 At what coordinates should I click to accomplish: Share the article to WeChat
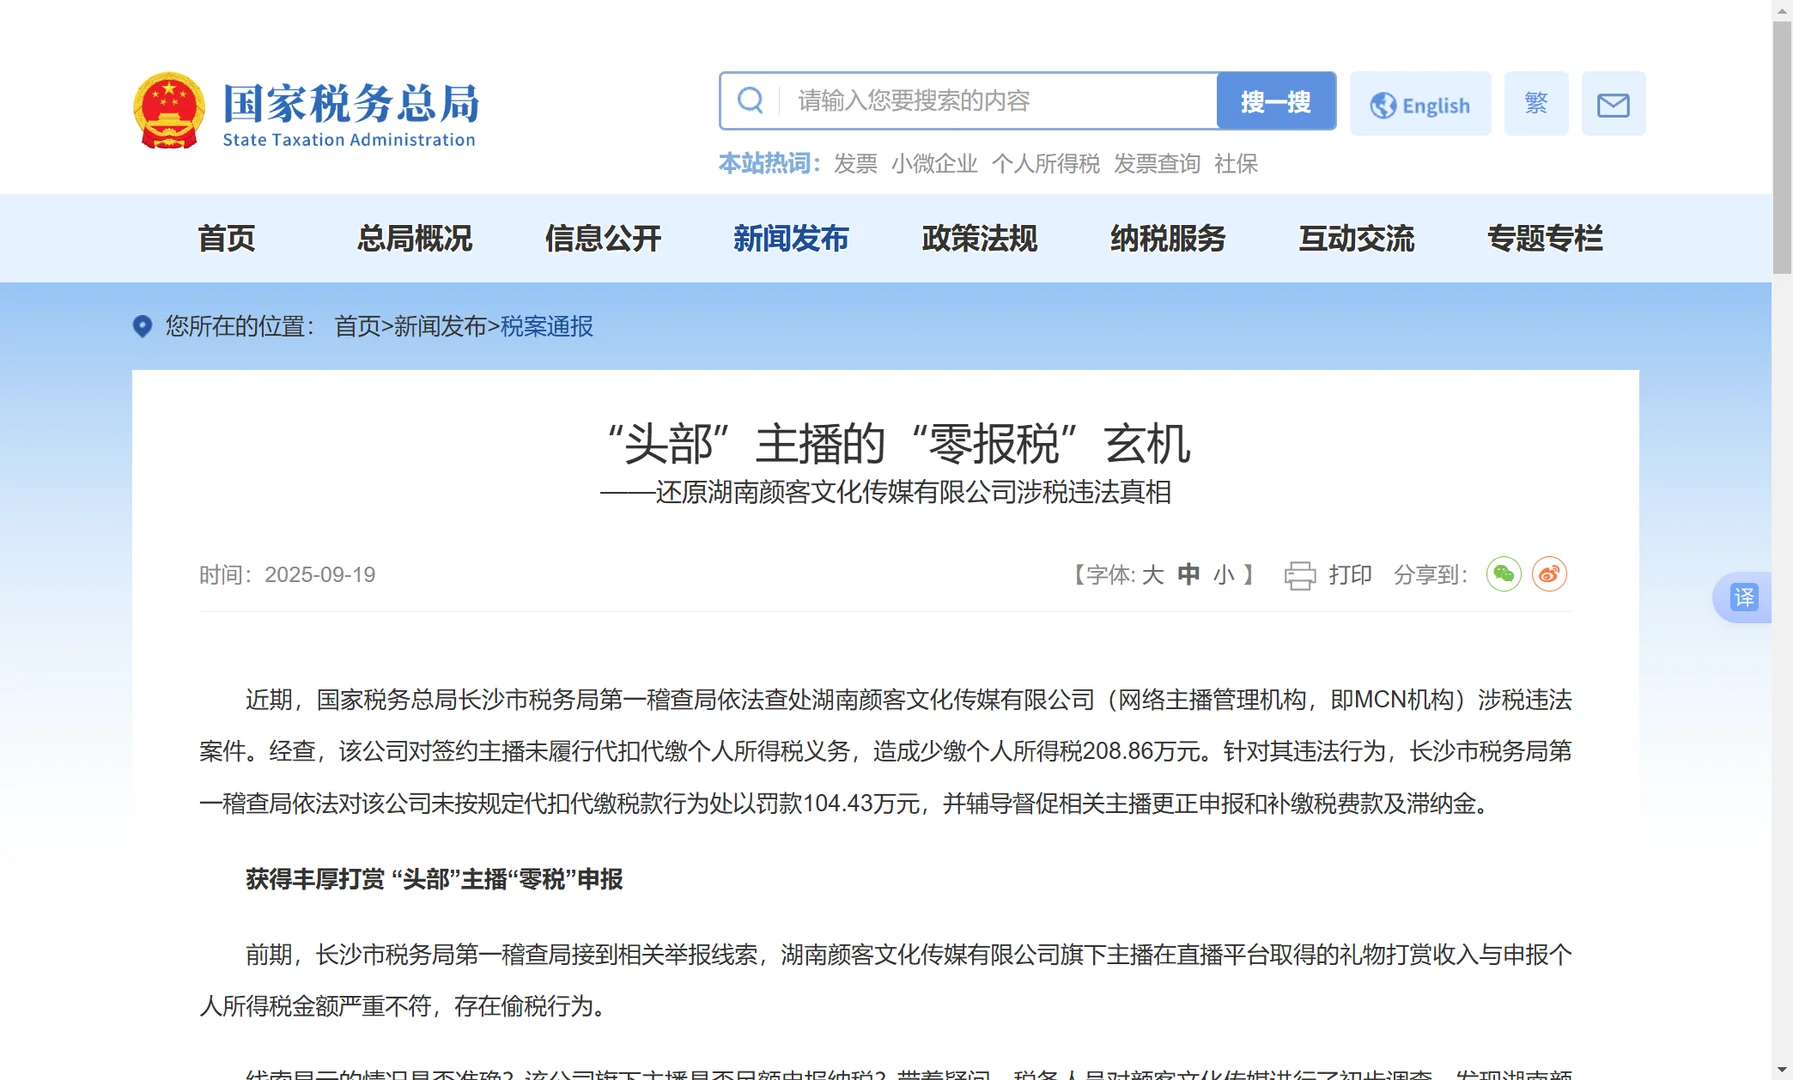1503,573
